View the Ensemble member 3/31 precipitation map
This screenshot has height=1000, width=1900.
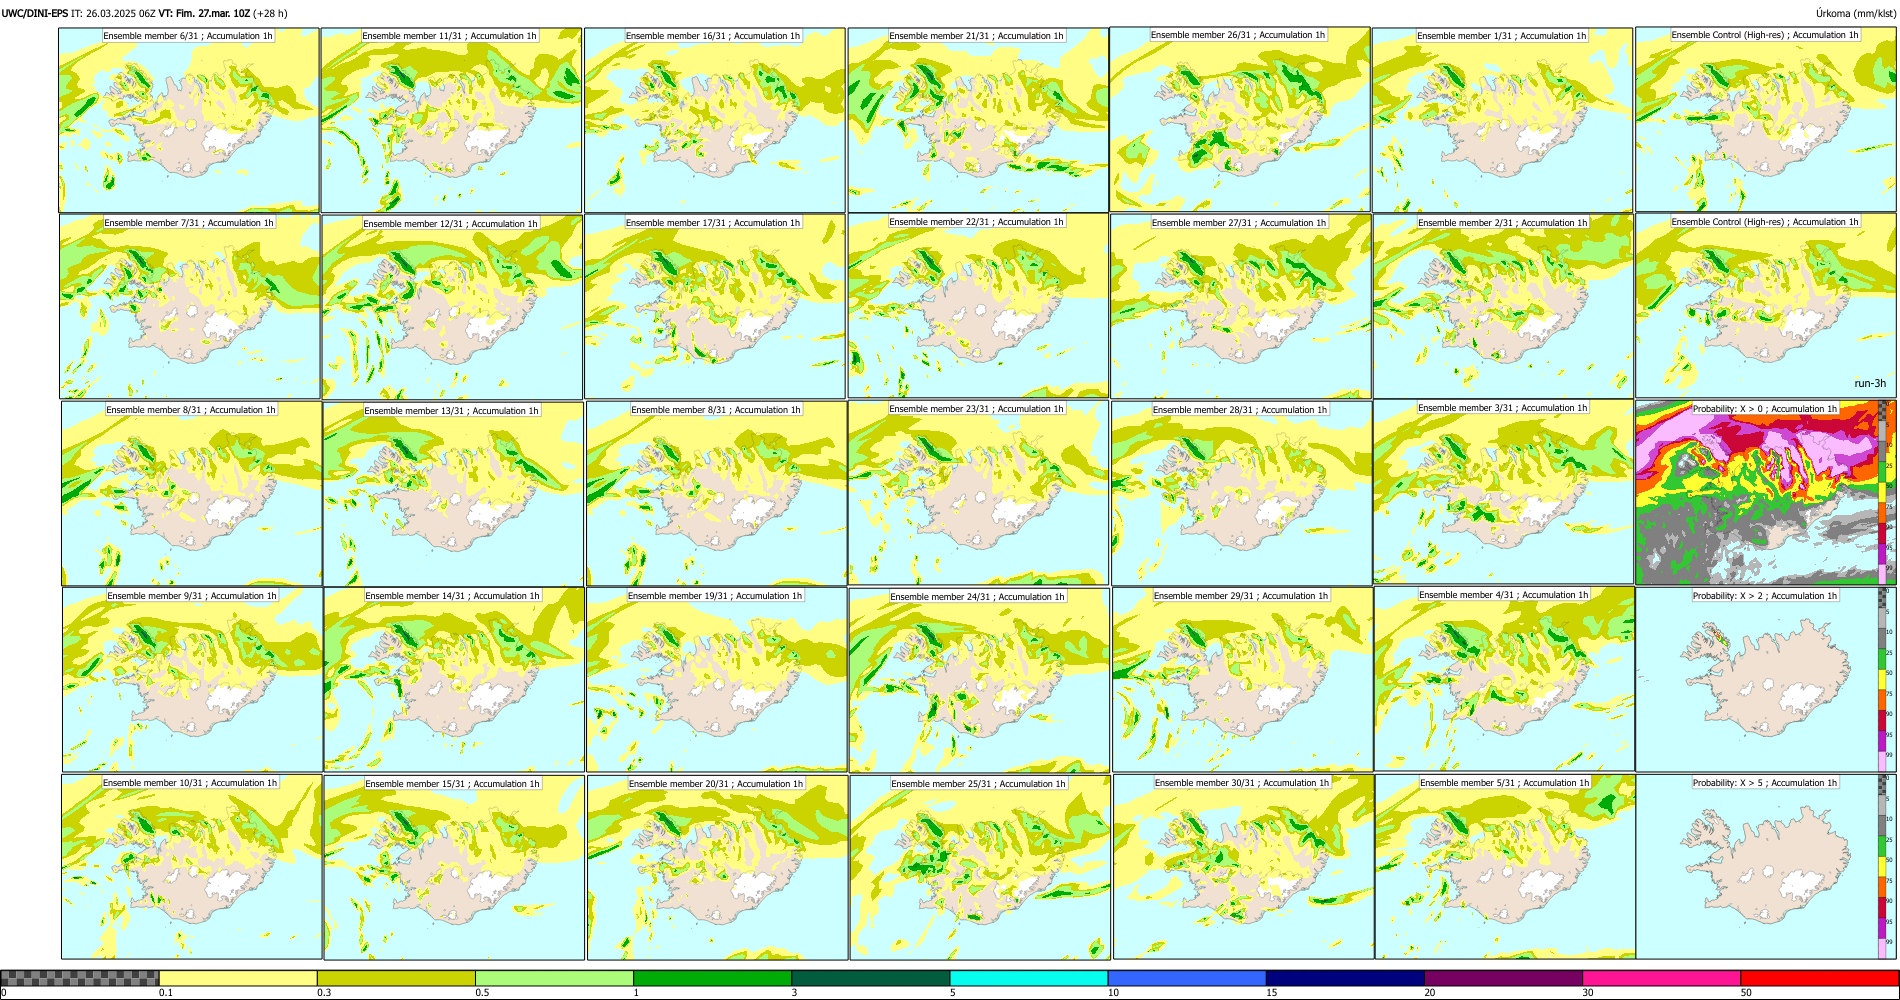pos(1503,492)
